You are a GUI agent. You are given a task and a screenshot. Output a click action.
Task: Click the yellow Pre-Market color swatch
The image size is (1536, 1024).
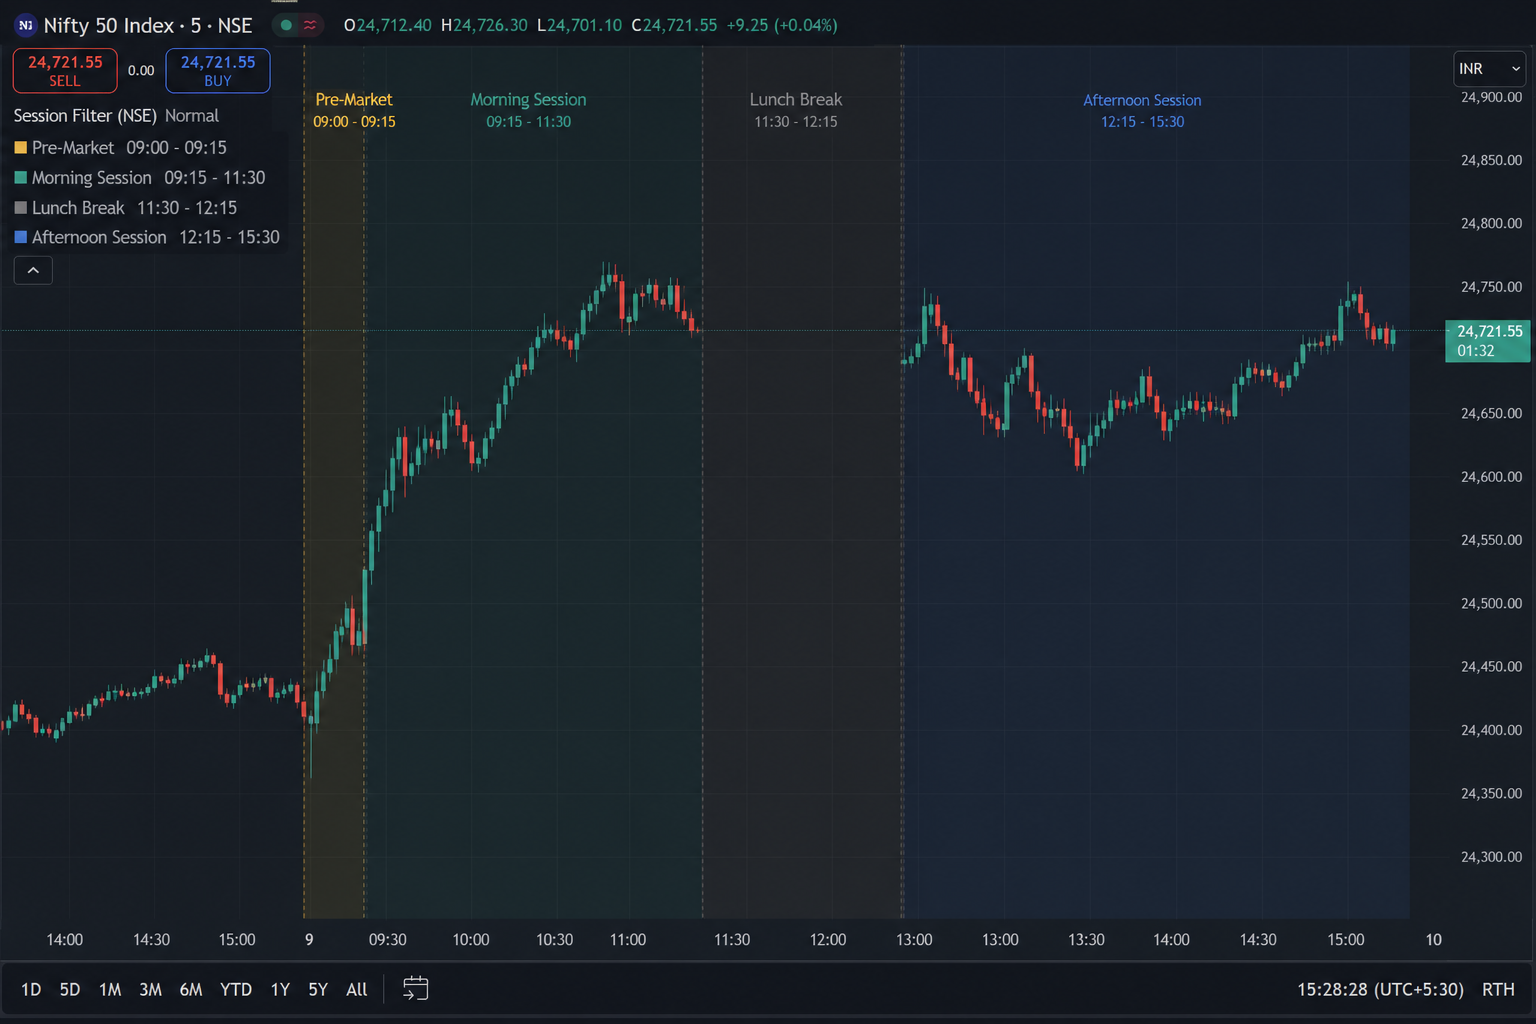click(20, 148)
